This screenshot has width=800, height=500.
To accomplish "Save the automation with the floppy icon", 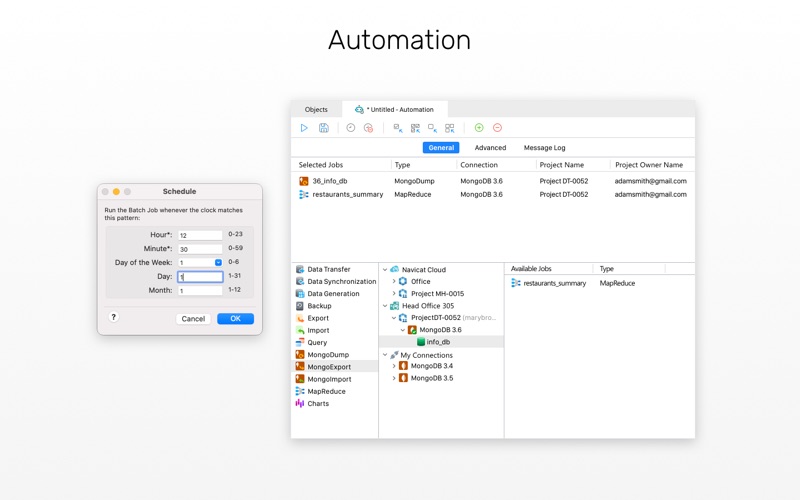I will pyautogui.click(x=323, y=128).
